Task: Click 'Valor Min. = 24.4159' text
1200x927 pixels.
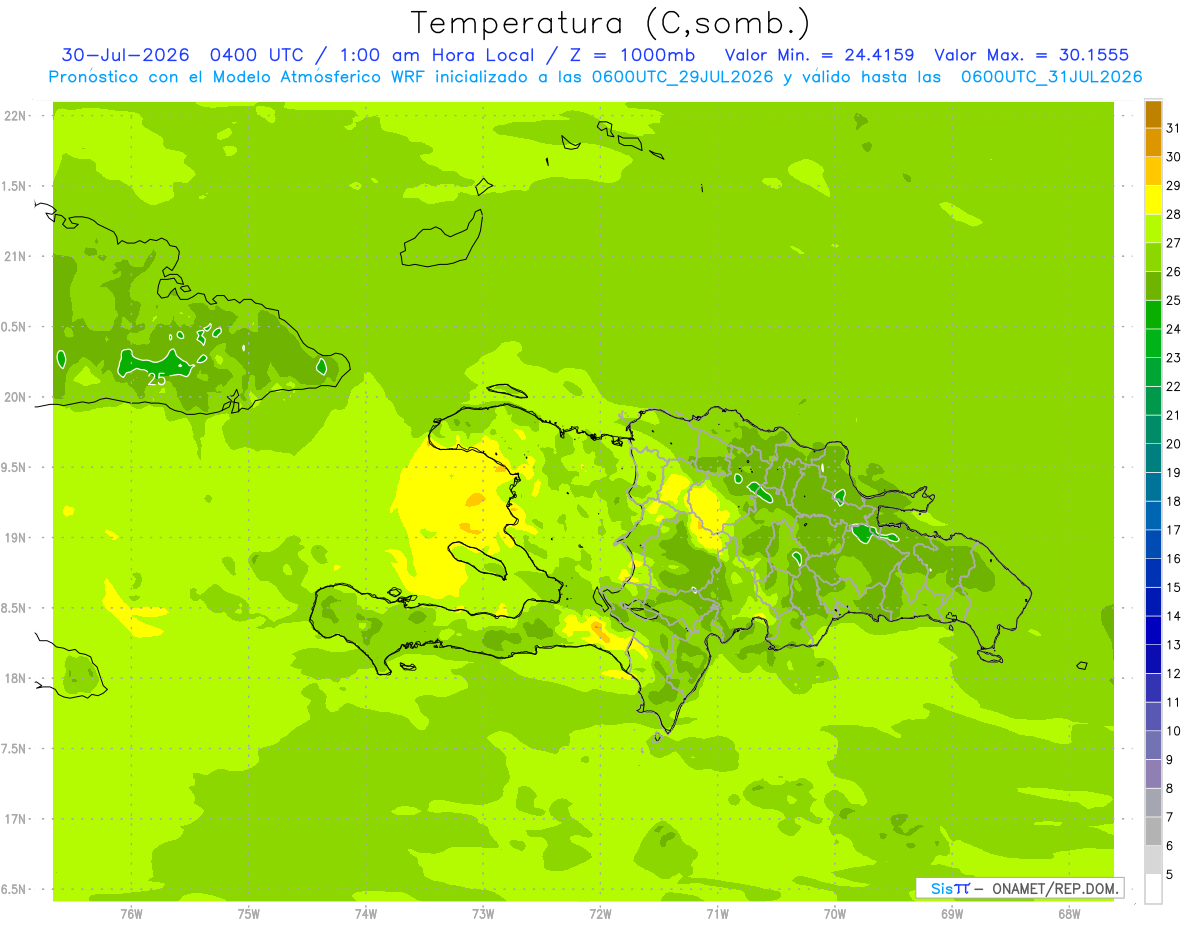Action: 819,55
